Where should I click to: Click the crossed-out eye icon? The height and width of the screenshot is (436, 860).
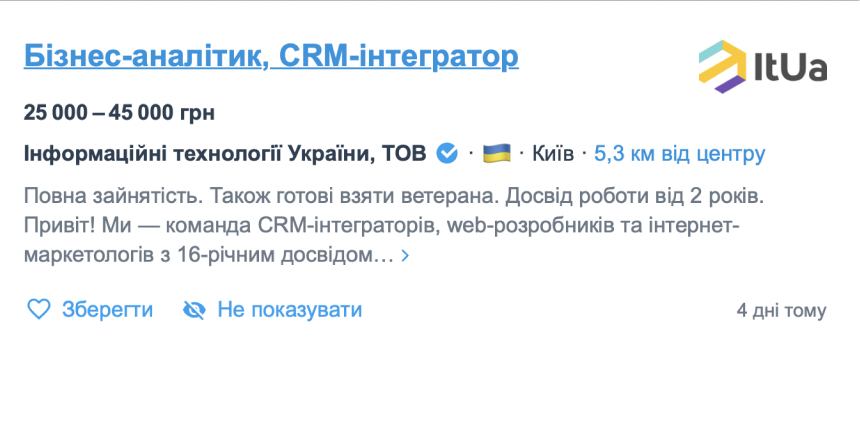pyautogui.click(x=195, y=310)
